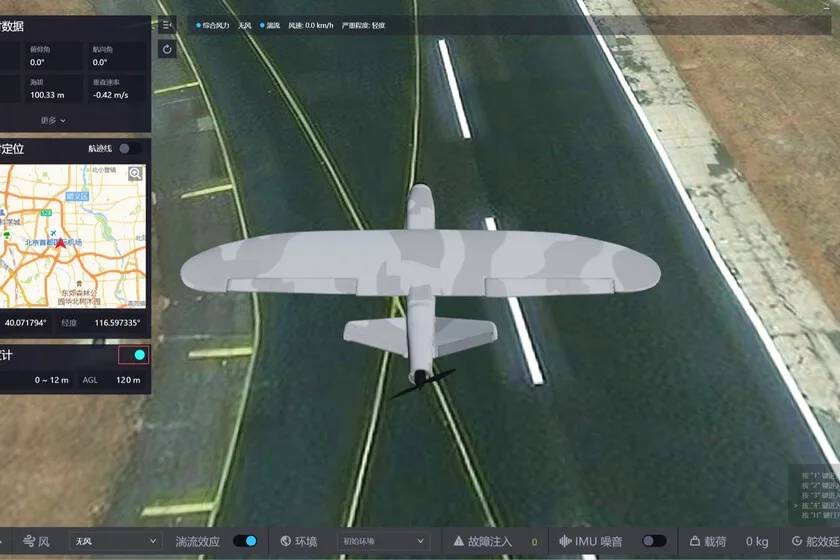
Task: Click the 湍流 status item in top bar
Action: [270, 25]
